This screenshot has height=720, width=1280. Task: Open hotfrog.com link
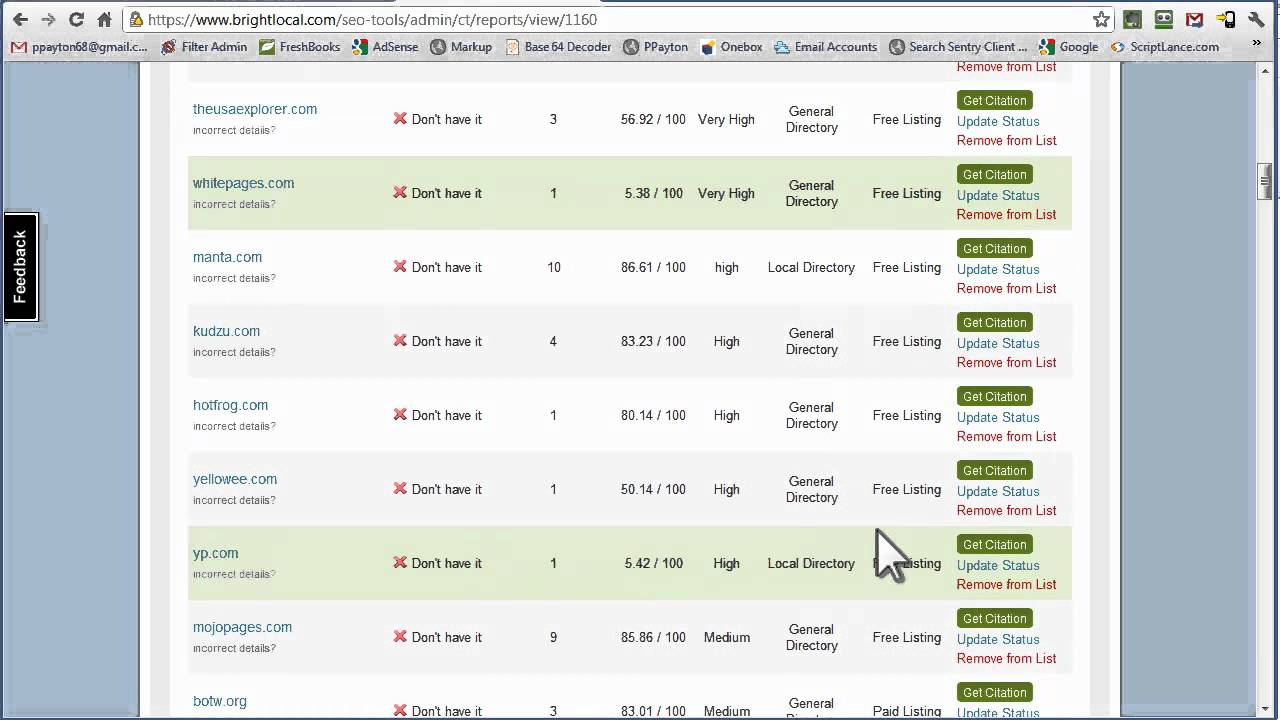coord(230,405)
